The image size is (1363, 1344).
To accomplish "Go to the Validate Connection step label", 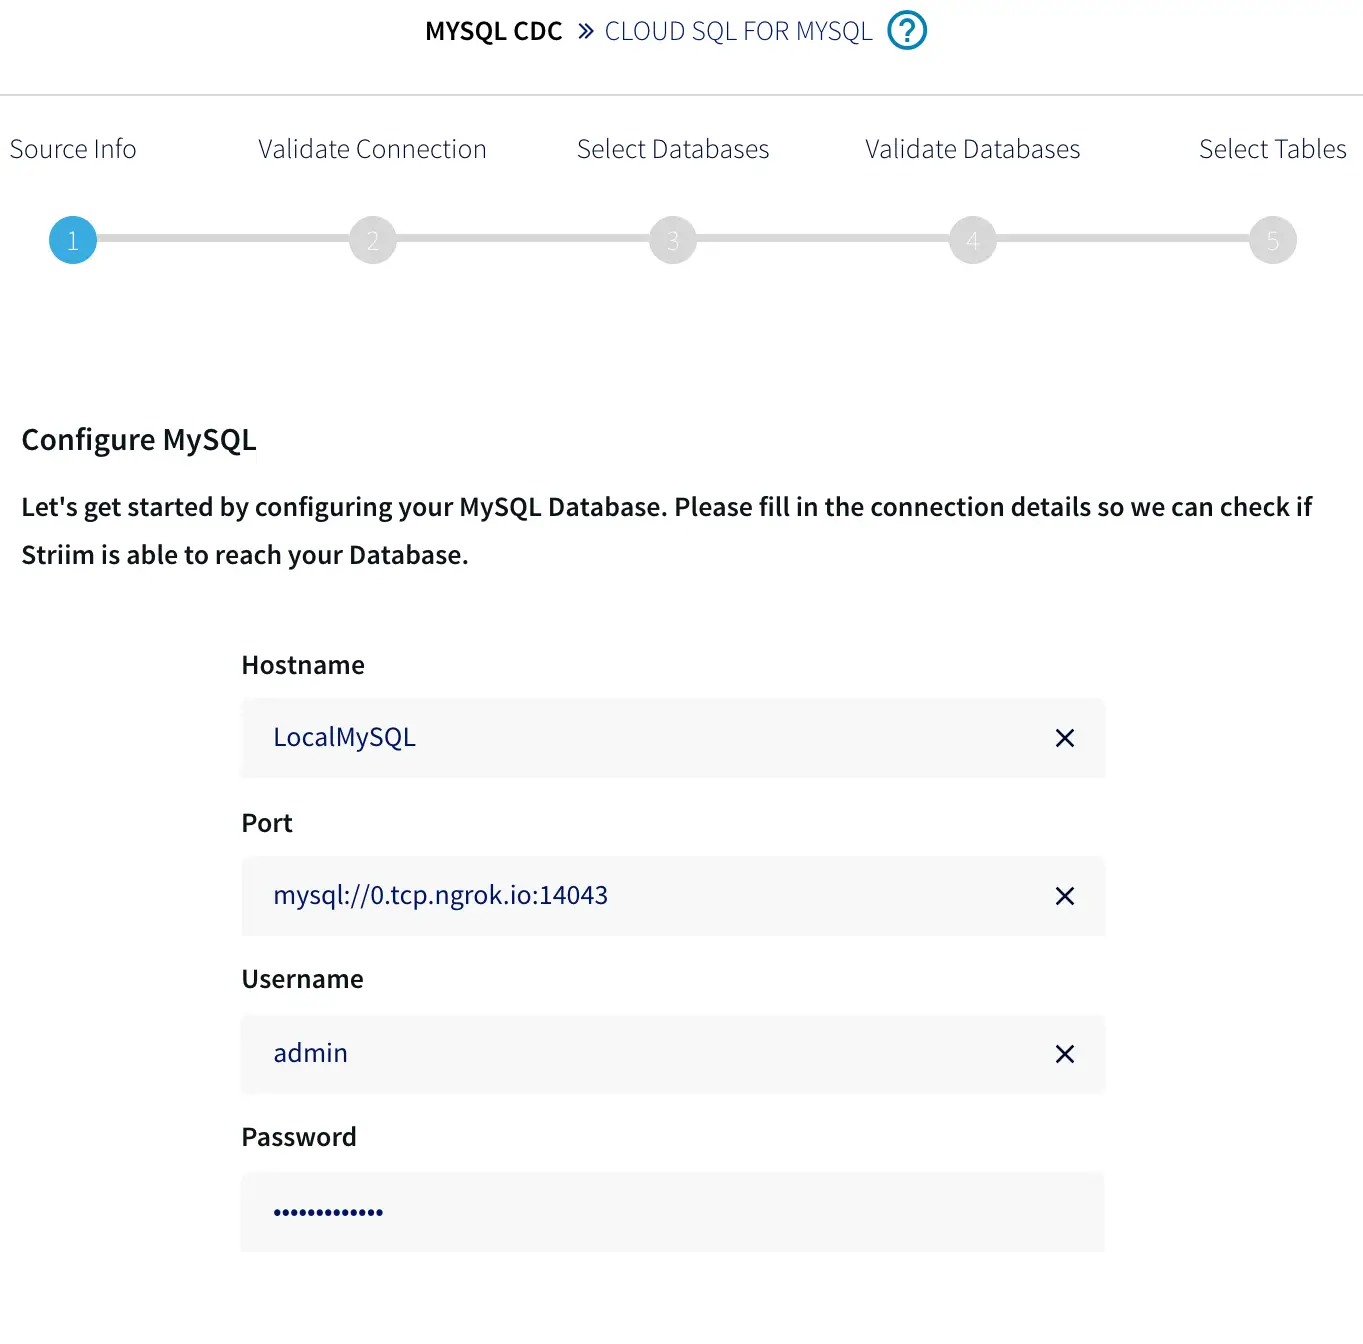I will 372,149.
